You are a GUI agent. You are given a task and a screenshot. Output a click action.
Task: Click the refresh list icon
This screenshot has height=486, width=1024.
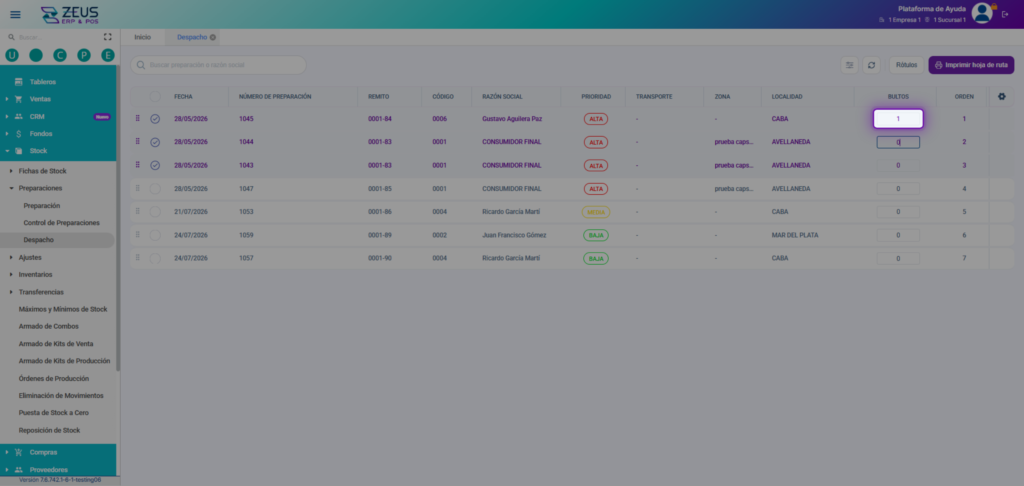click(871, 65)
